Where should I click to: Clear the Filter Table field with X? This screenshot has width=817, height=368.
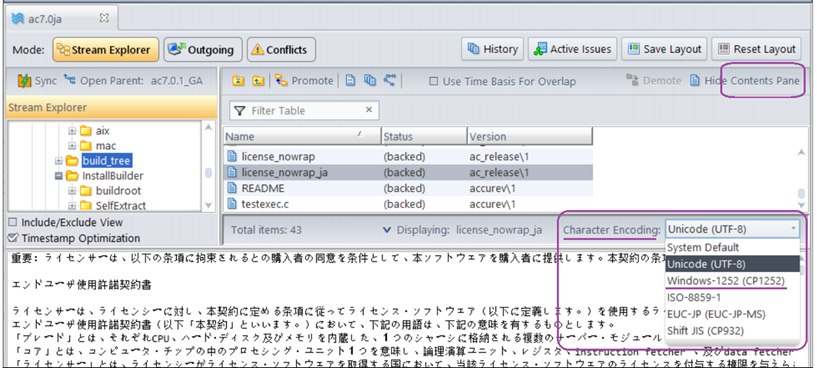(369, 110)
